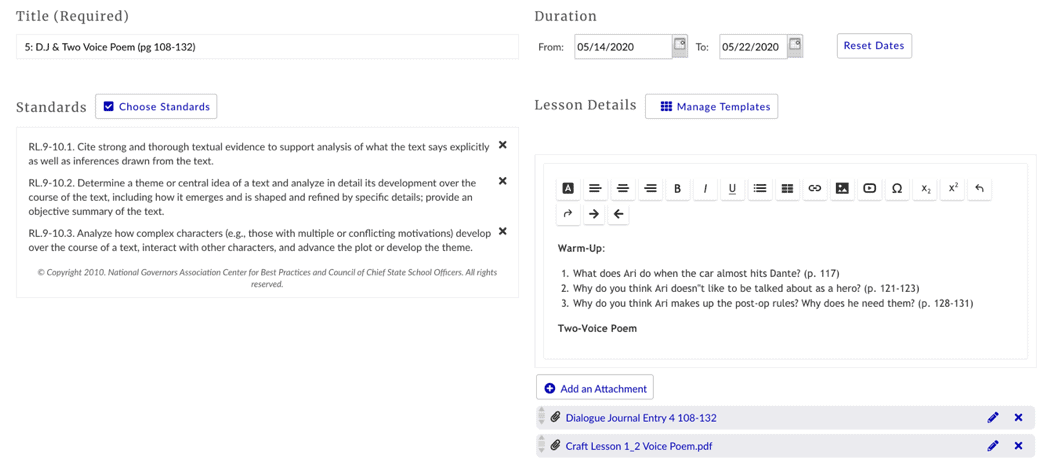This screenshot has width=1059, height=465.
Task: Insert a bulleted list
Action: point(760,188)
